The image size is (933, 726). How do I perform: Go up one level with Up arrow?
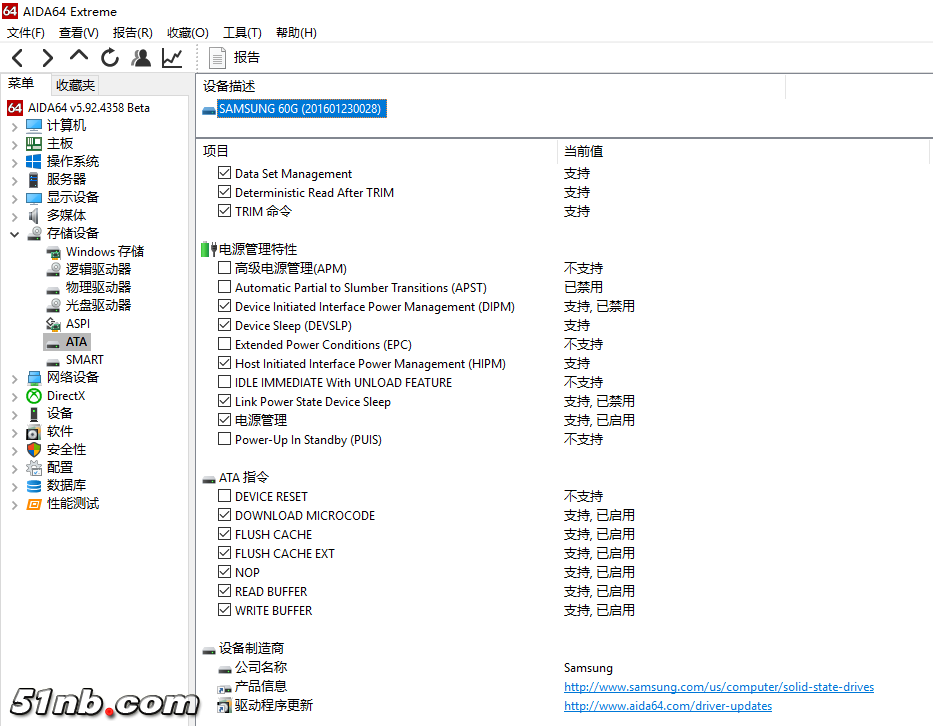coord(79,57)
